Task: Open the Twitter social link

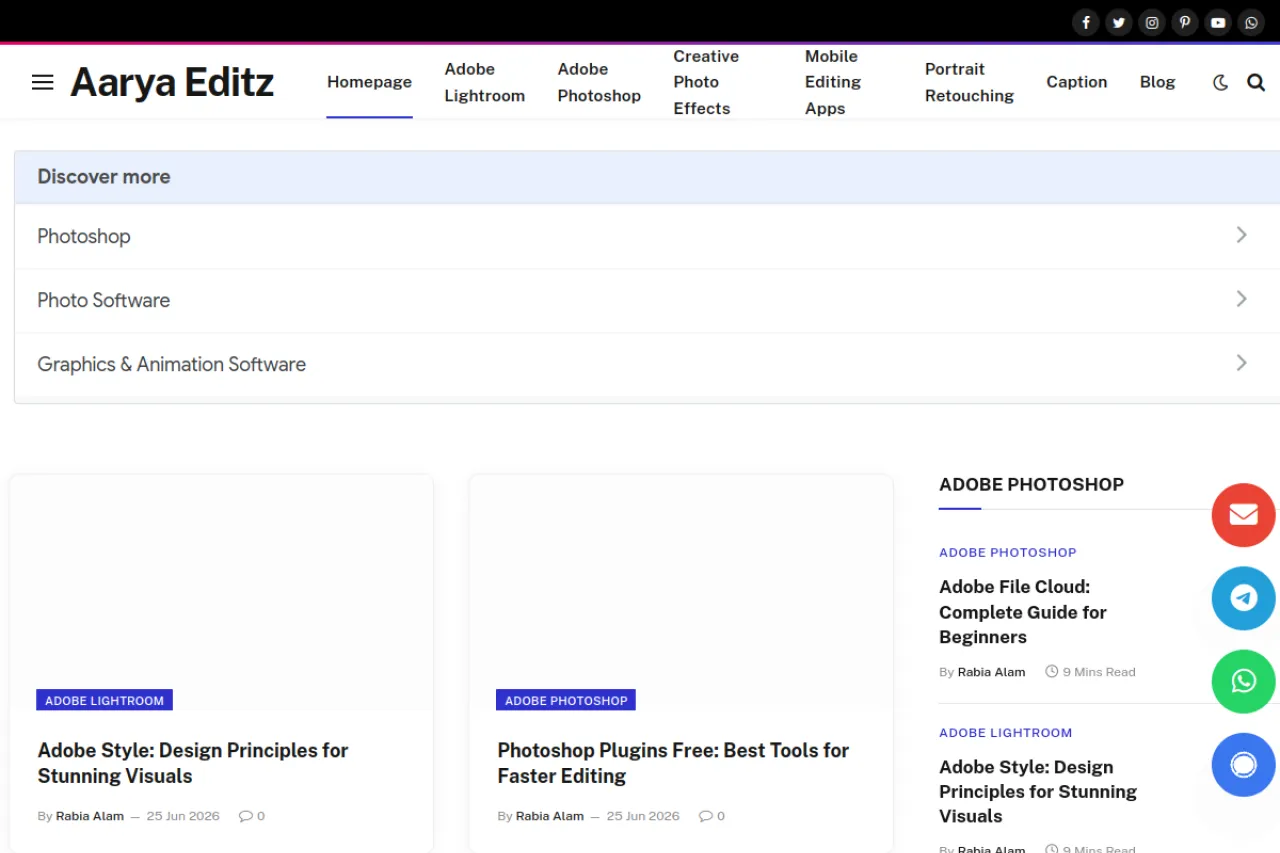Action: pyautogui.click(x=1119, y=23)
